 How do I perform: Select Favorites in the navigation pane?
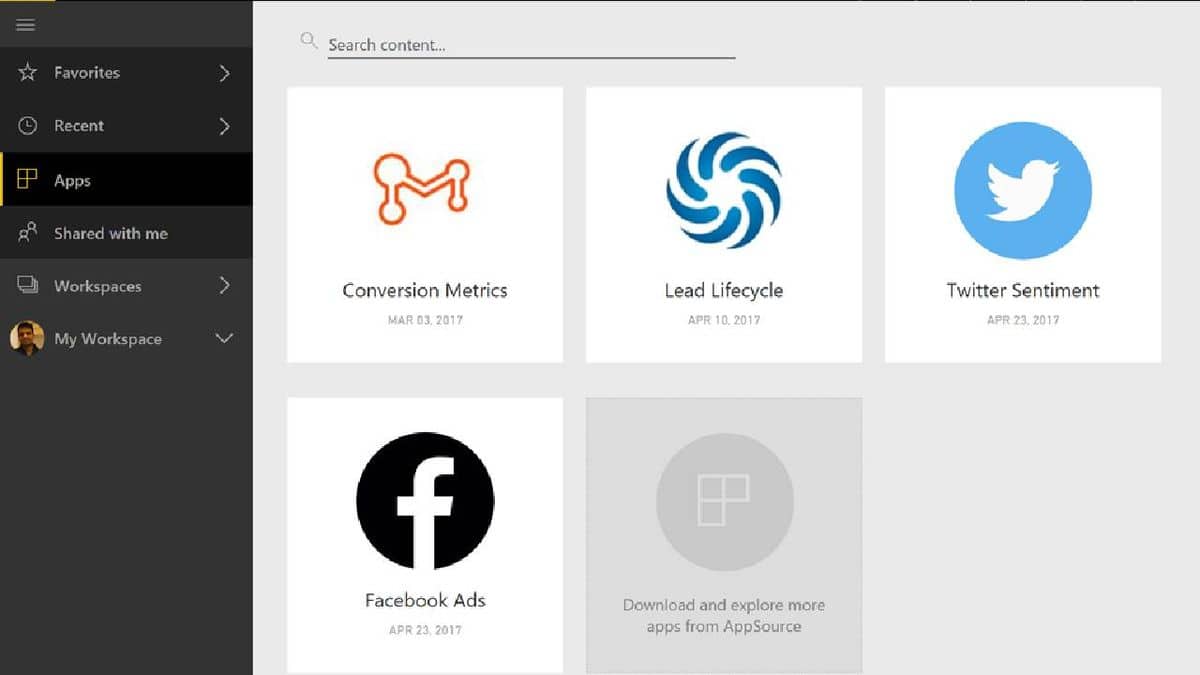click(x=126, y=73)
